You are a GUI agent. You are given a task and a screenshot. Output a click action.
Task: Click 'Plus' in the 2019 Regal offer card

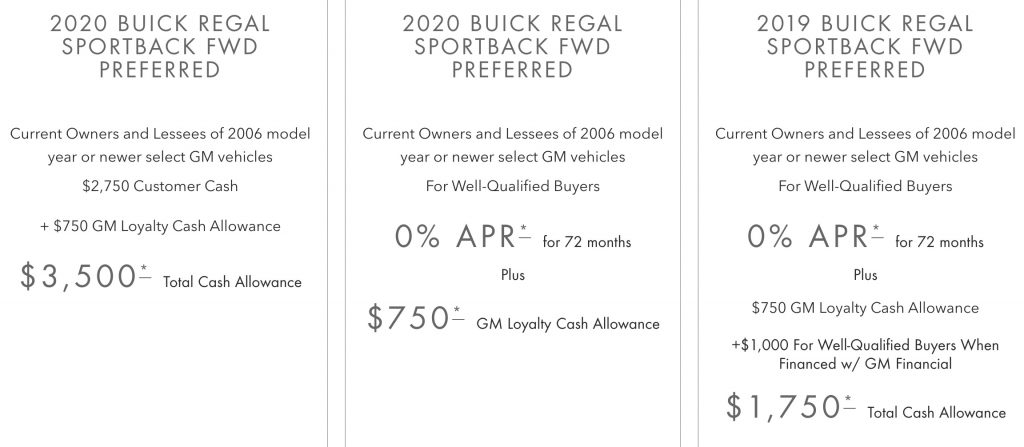[865, 274]
